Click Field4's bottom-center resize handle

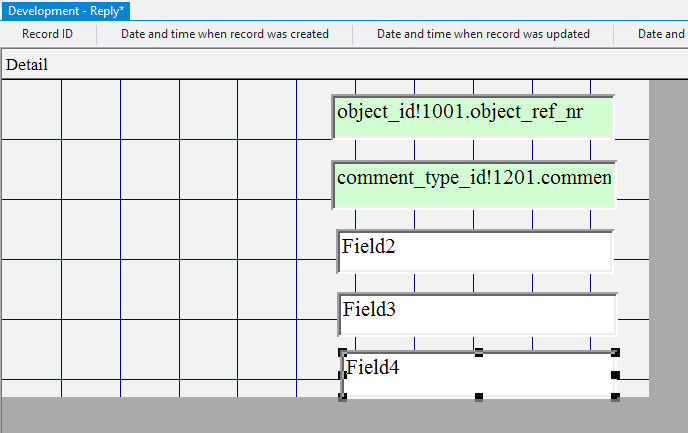479,397
